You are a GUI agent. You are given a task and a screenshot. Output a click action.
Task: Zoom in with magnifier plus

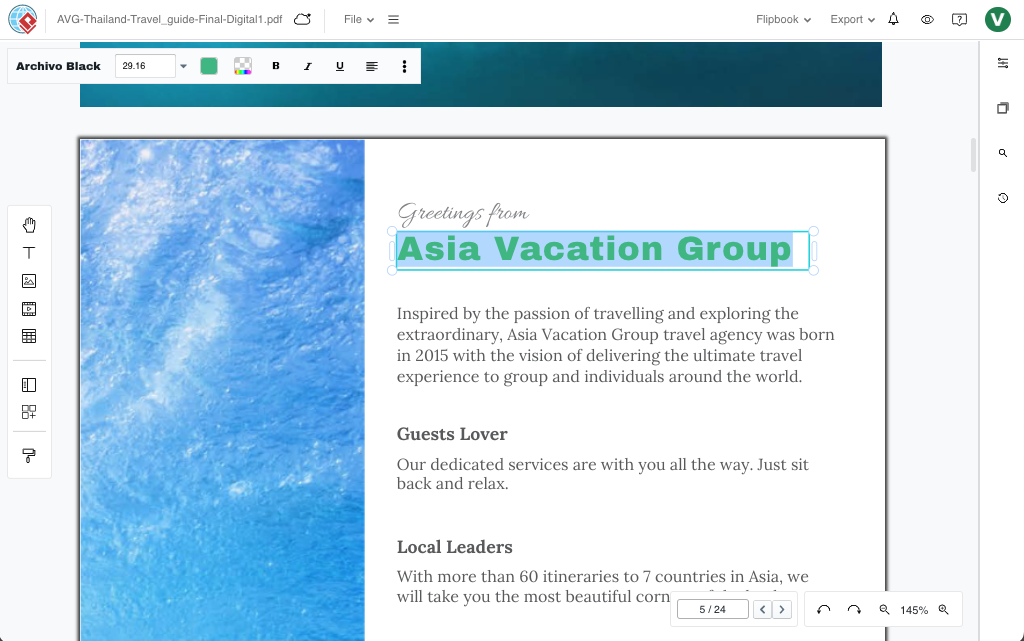tap(944, 609)
